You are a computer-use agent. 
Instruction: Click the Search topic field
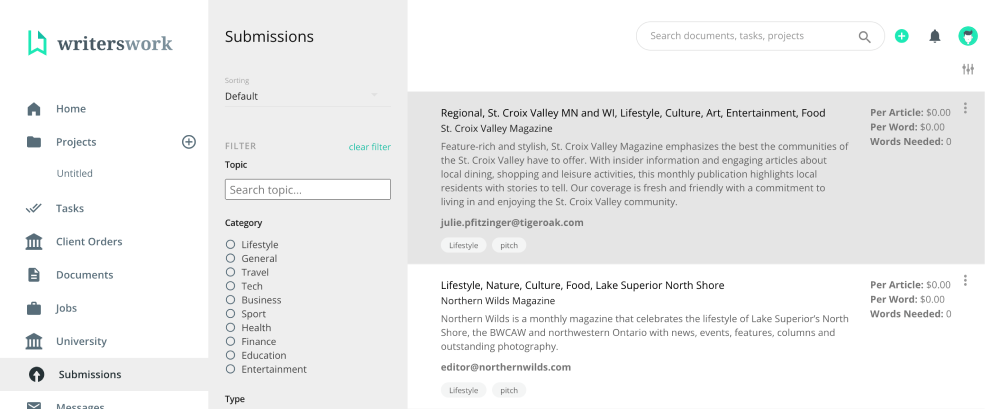tap(307, 190)
